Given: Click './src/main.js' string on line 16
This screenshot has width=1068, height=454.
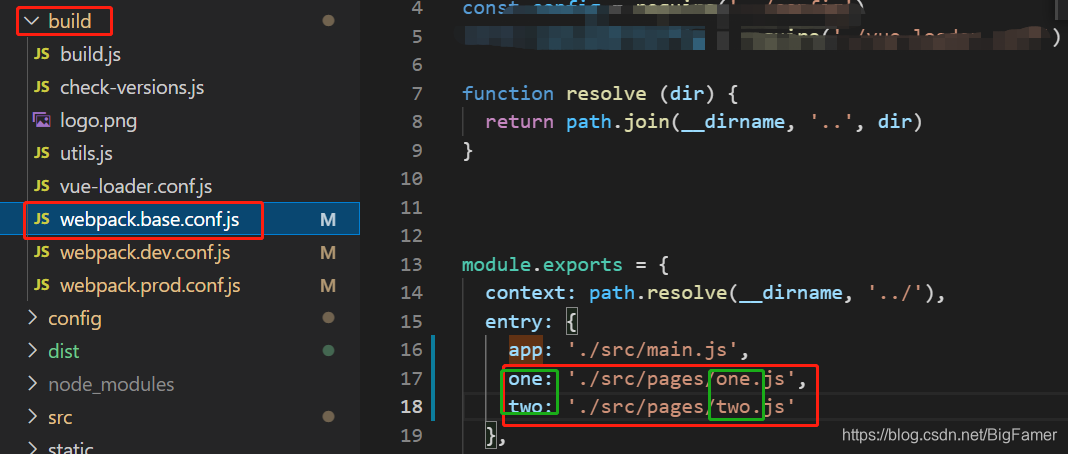Looking at the screenshot, I should coord(653,351).
